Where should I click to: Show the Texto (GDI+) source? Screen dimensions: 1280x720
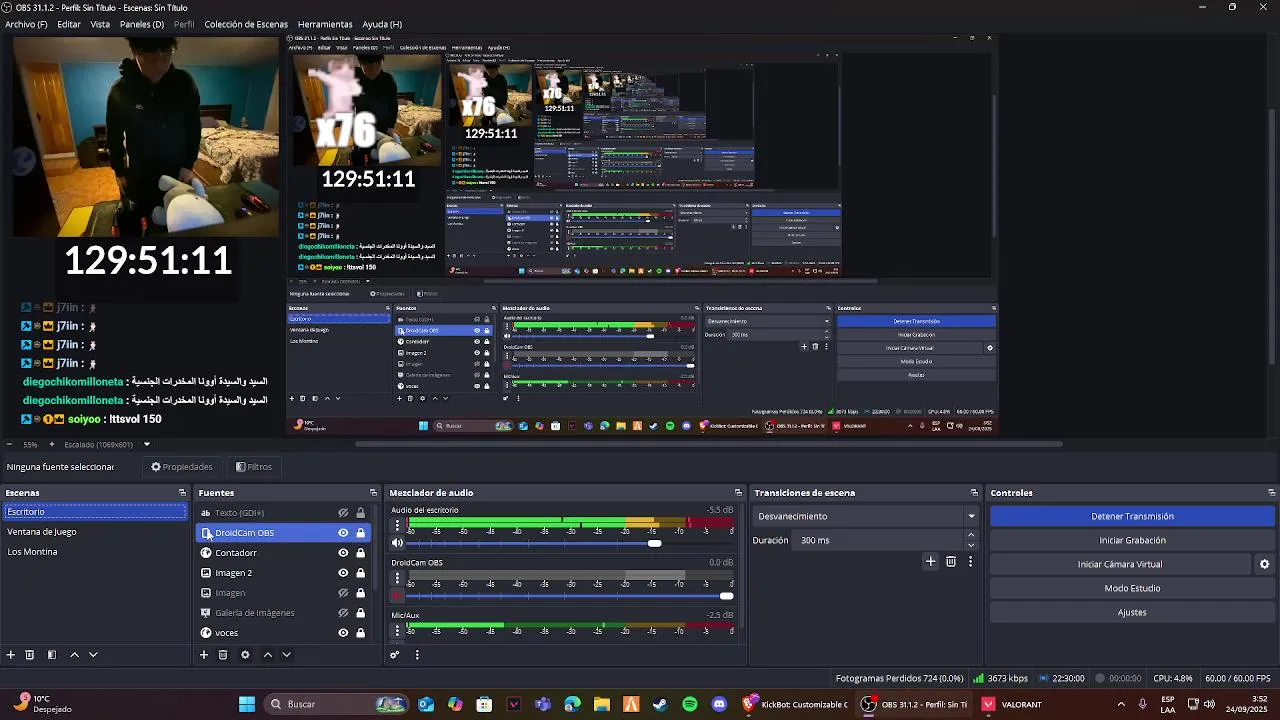pos(343,513)
